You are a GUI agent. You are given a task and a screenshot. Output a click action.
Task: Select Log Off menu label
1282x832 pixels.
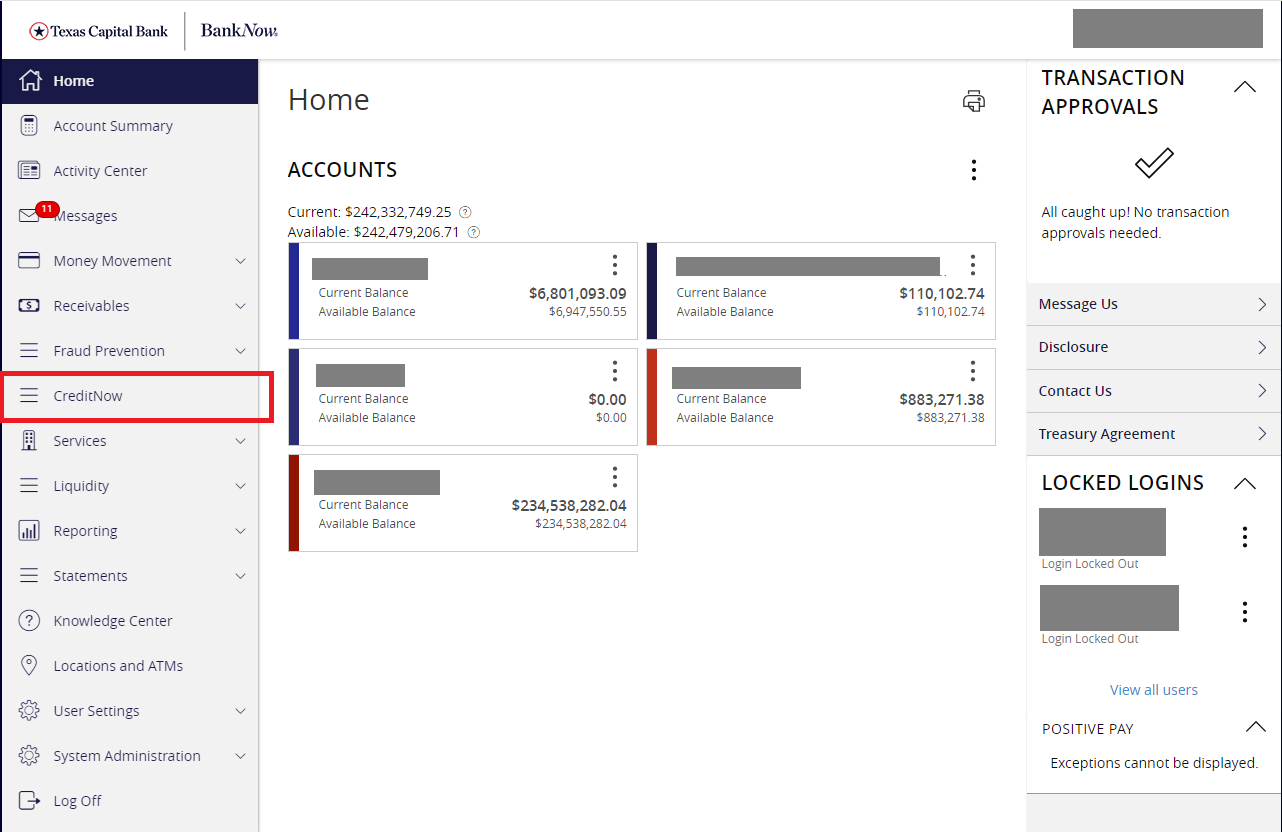point(78,801)
